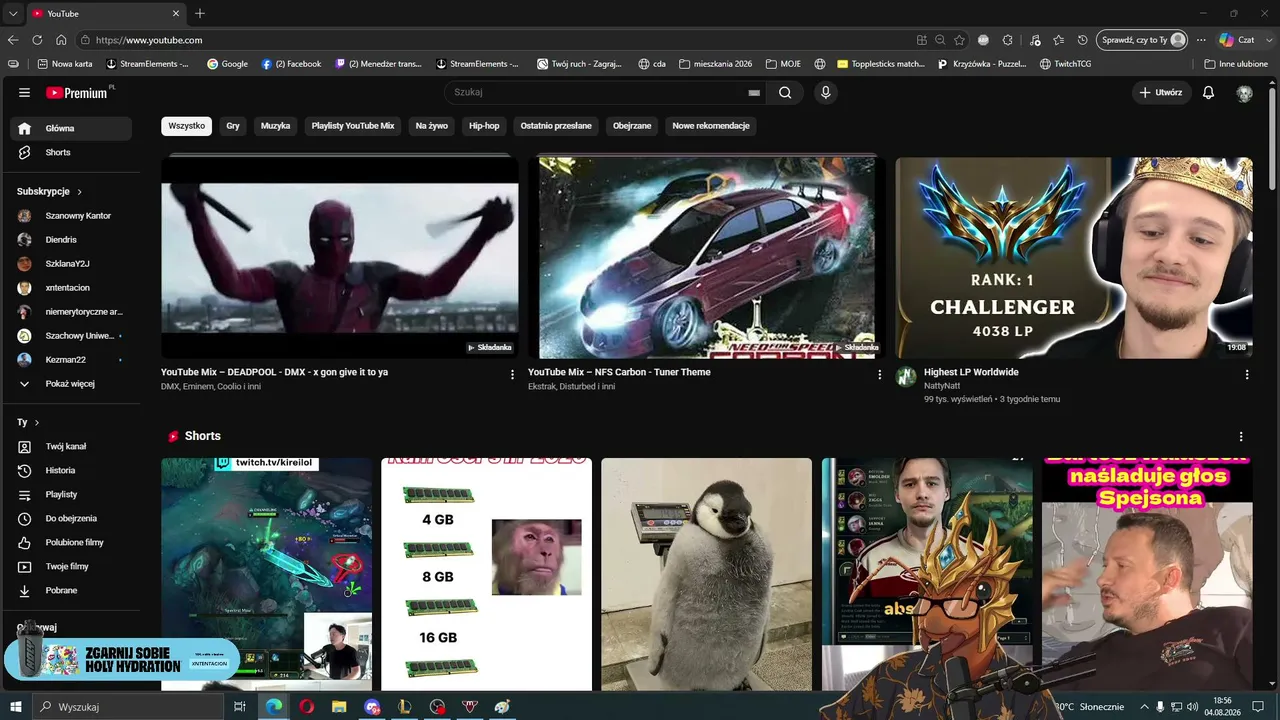
Task: Open the browser extensions puzzle icon
Action: tap(1007, 40)
